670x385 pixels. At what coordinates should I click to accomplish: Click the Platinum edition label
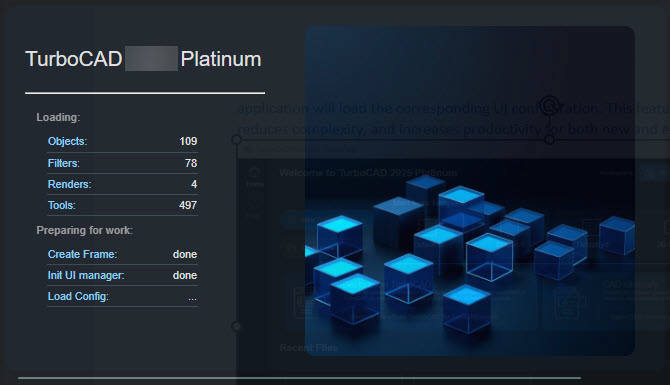click(220, 59)
